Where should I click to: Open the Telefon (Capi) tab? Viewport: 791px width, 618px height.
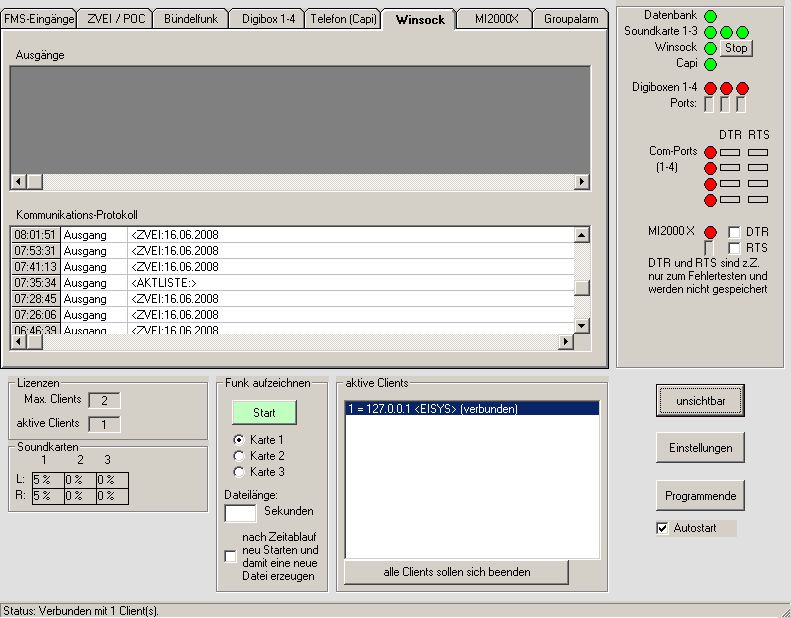(343, 19)
